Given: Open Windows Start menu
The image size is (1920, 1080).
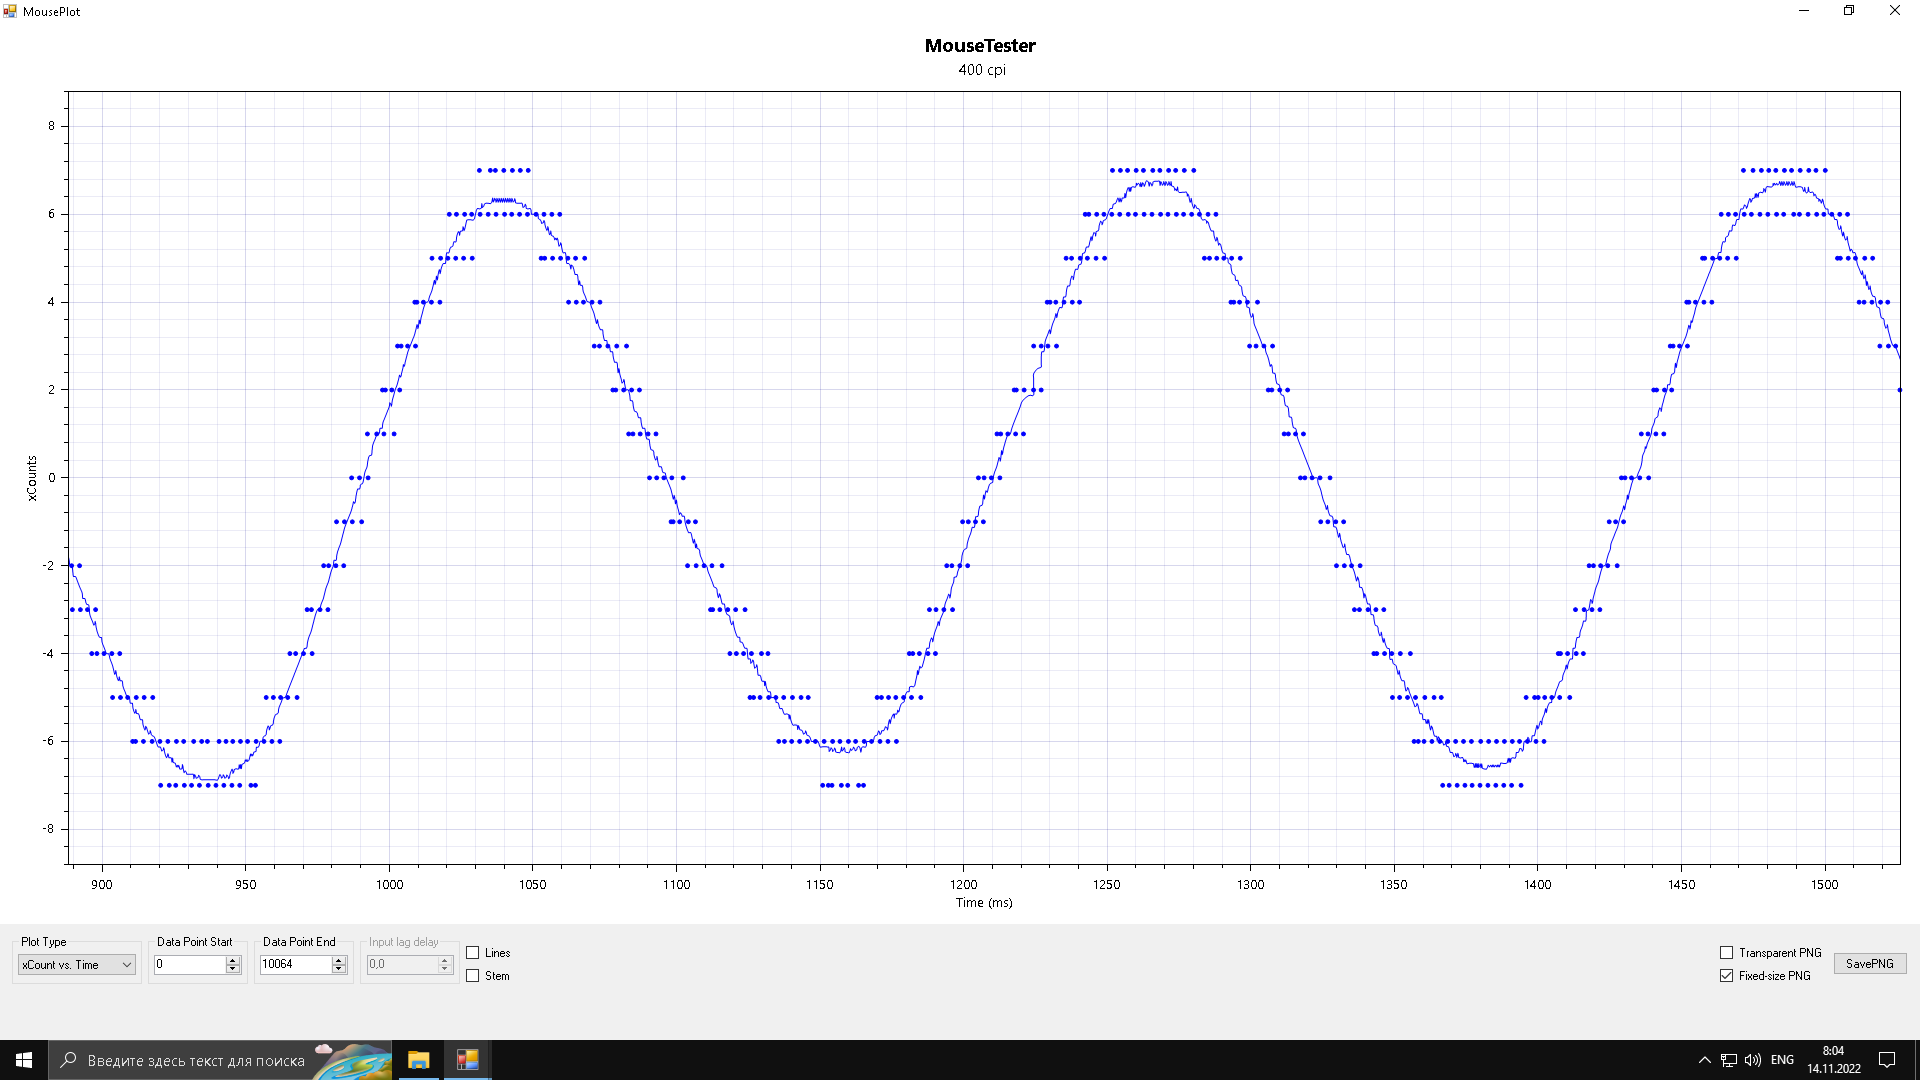Looking at the screenshot, I should click(x=24, y=1060).
